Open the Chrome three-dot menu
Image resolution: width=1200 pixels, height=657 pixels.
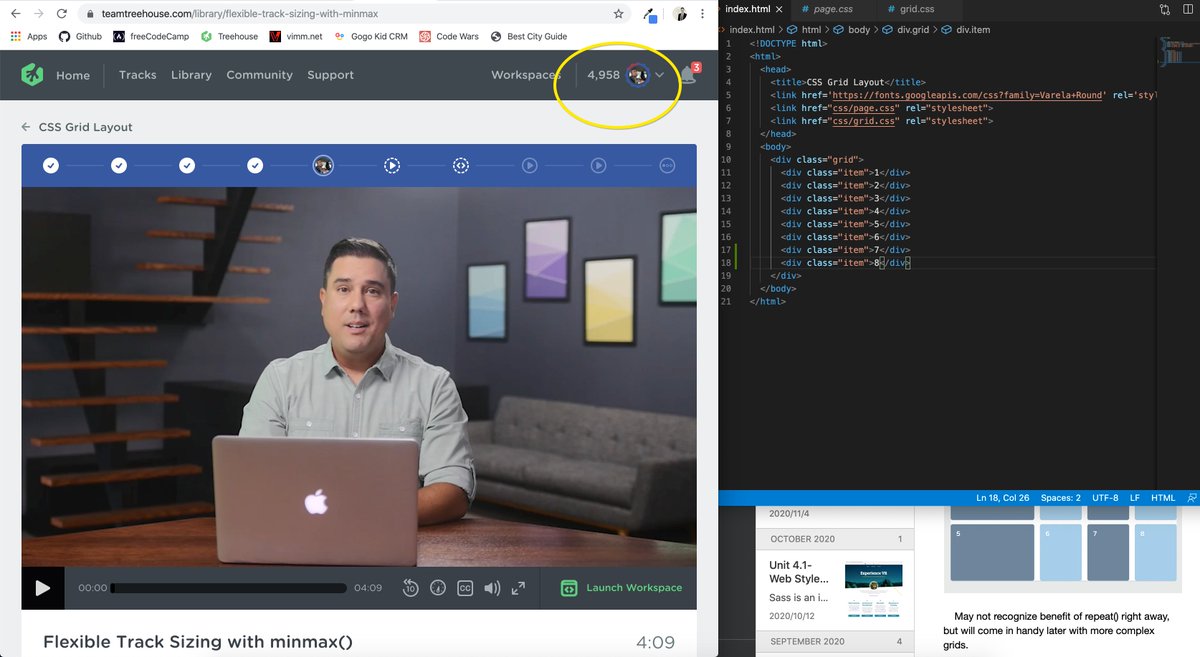[705, 14]
